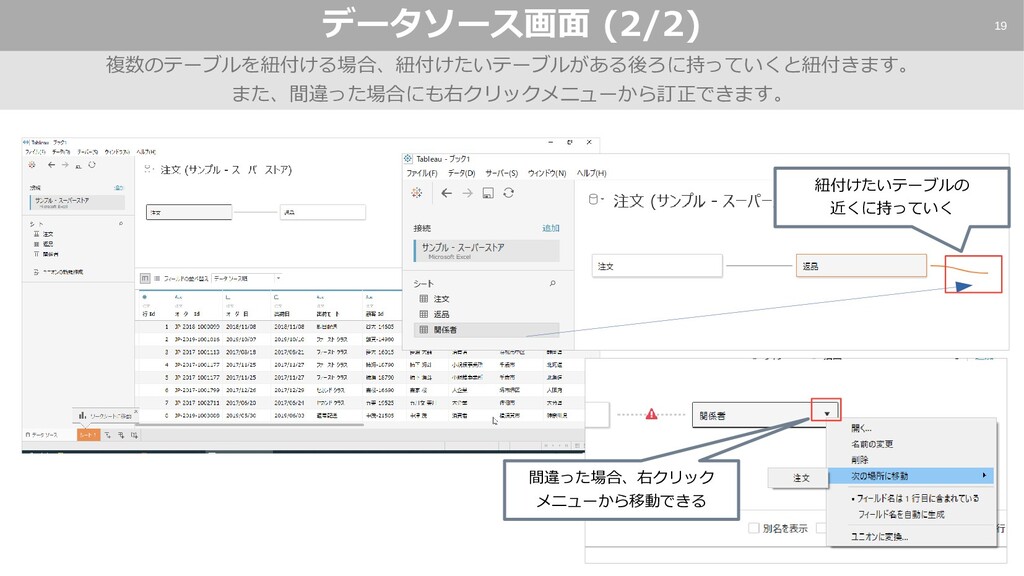Open the データ(D) menu in the front window
This screenshot has width=1024, height=576.
tap(462, 173)
